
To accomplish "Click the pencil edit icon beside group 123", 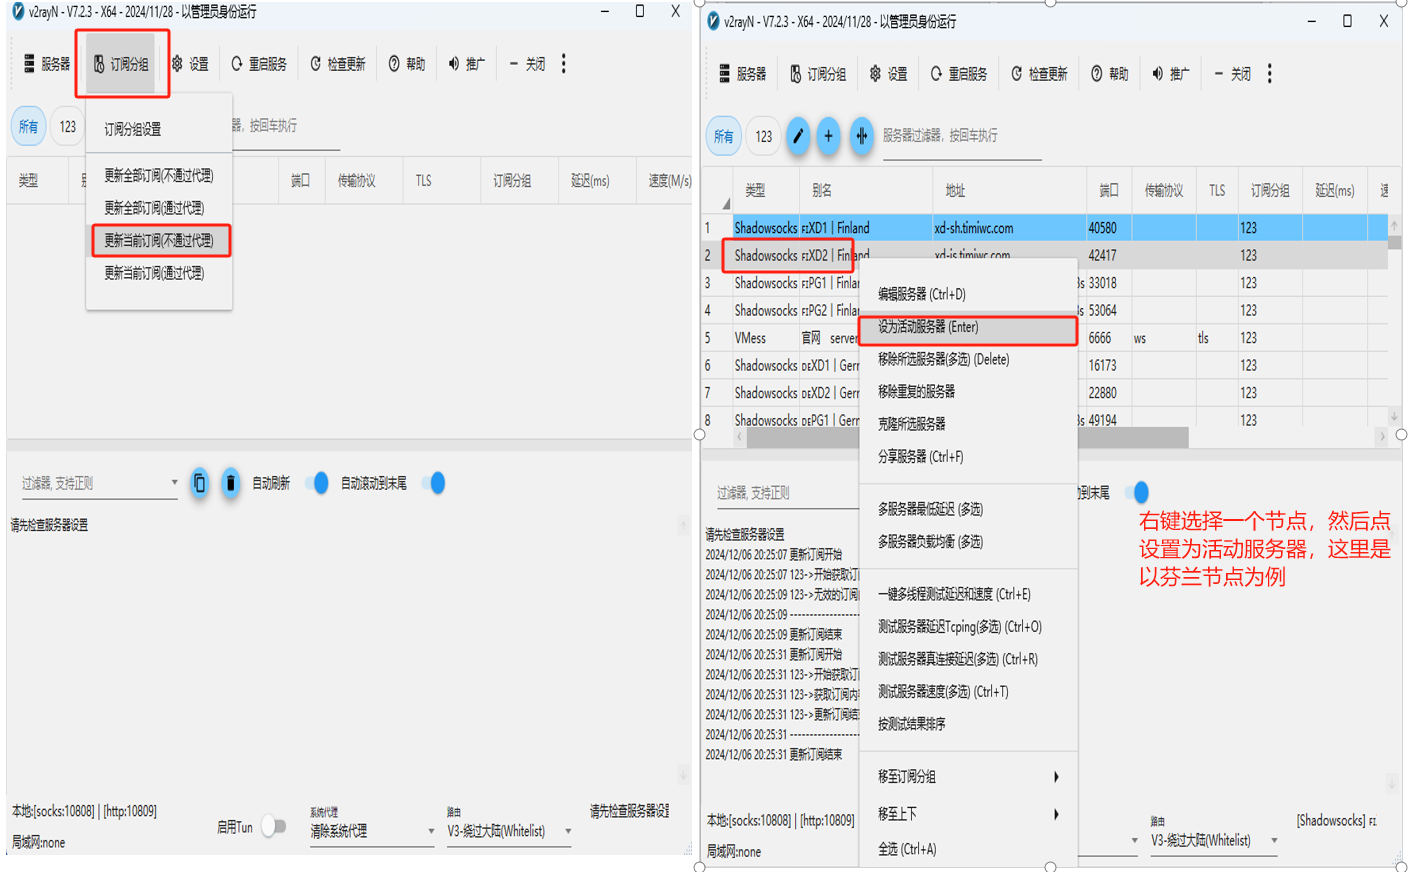I will [797, 136].
